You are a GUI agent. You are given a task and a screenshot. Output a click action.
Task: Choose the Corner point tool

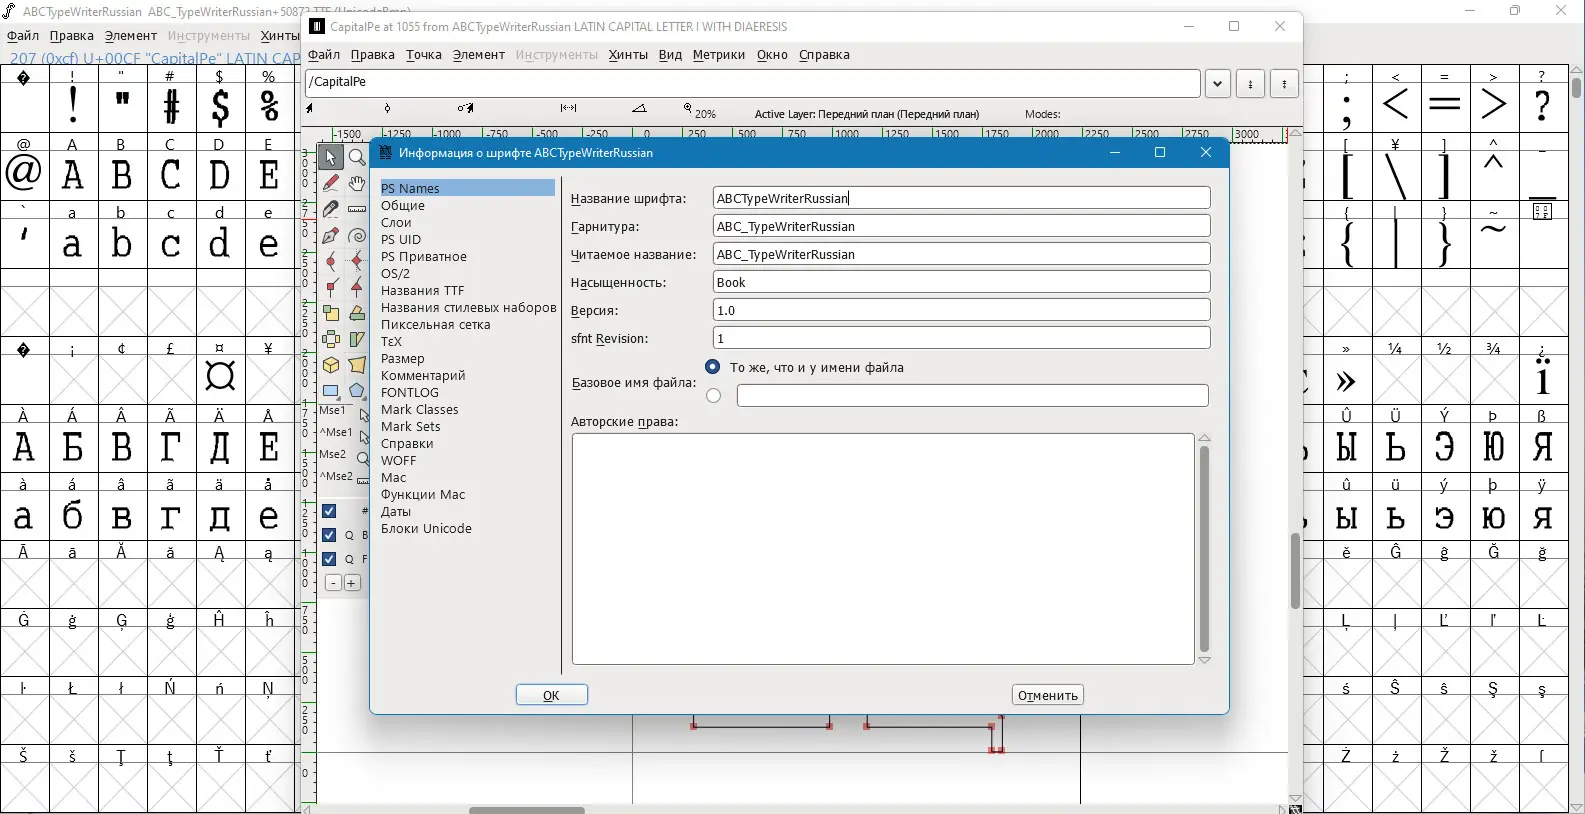tap(331, 288)
